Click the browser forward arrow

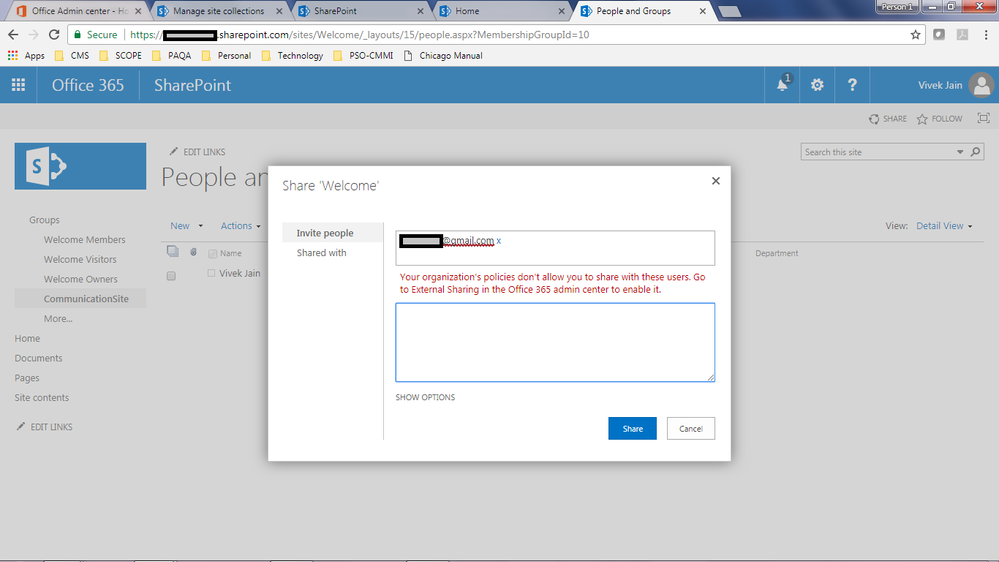34,34
